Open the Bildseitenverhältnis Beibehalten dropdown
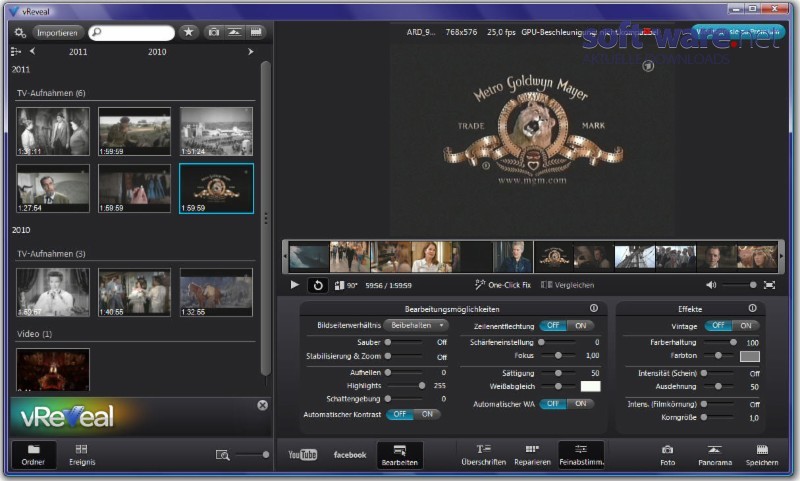The width and height of the screenshot is (800, 481). (416, 325)
